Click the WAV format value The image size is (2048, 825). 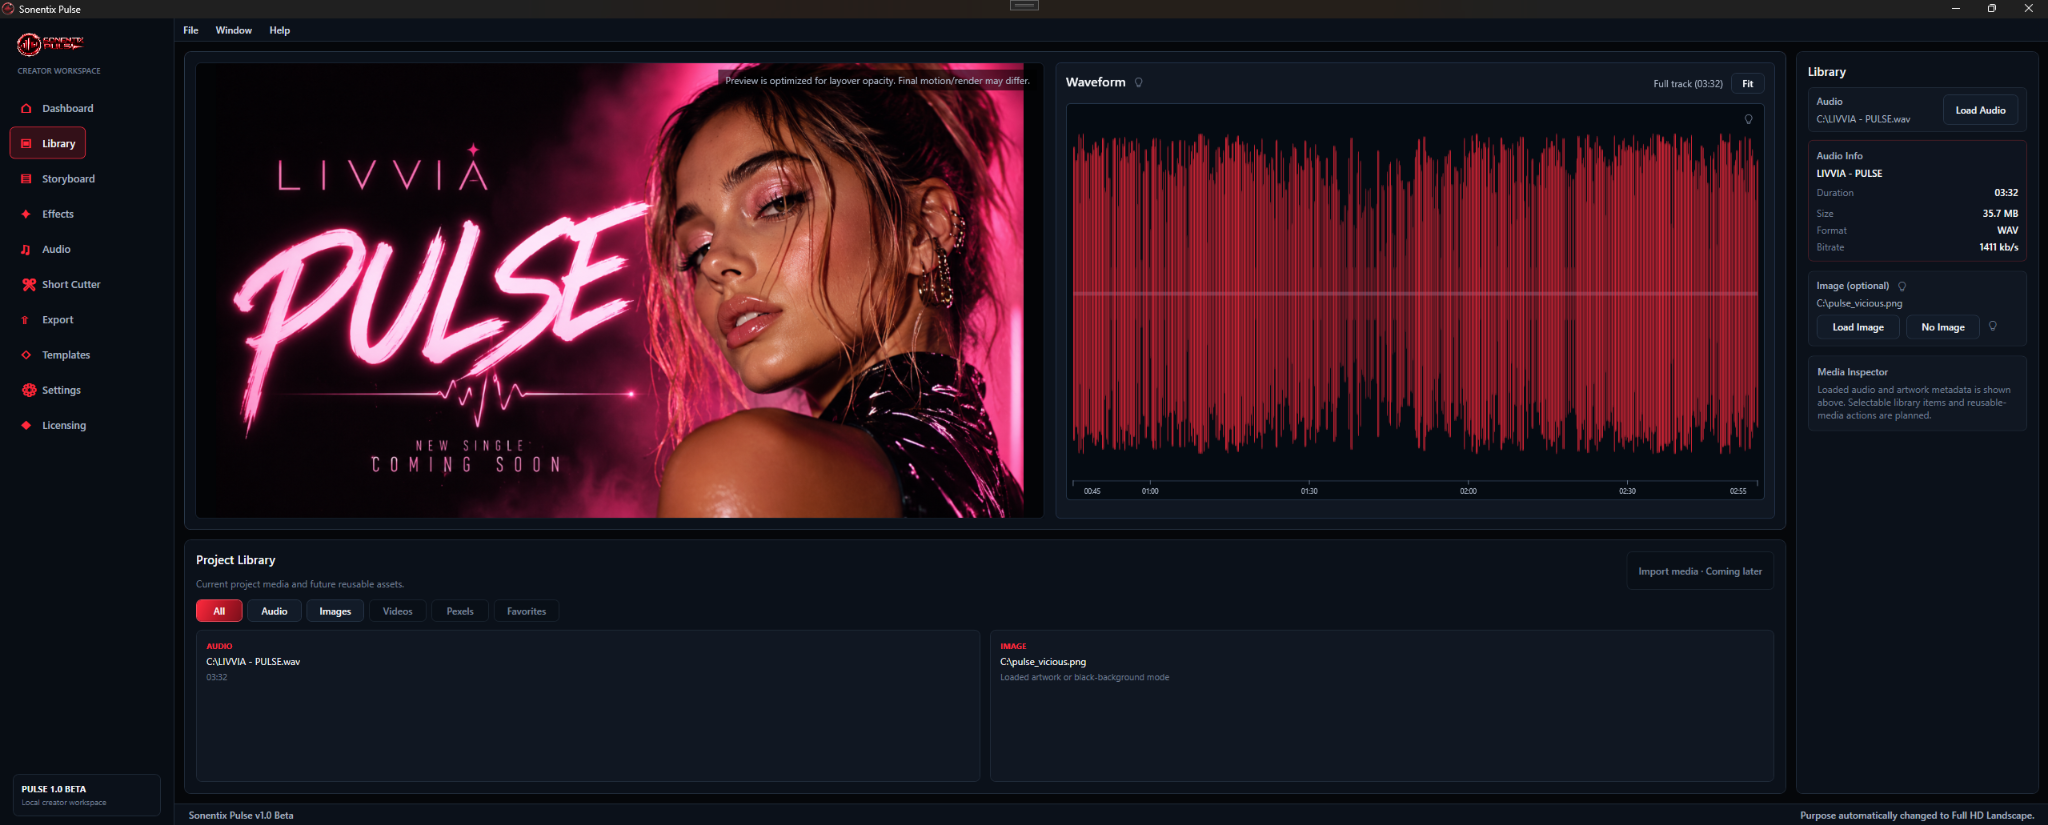[2007, 230]
